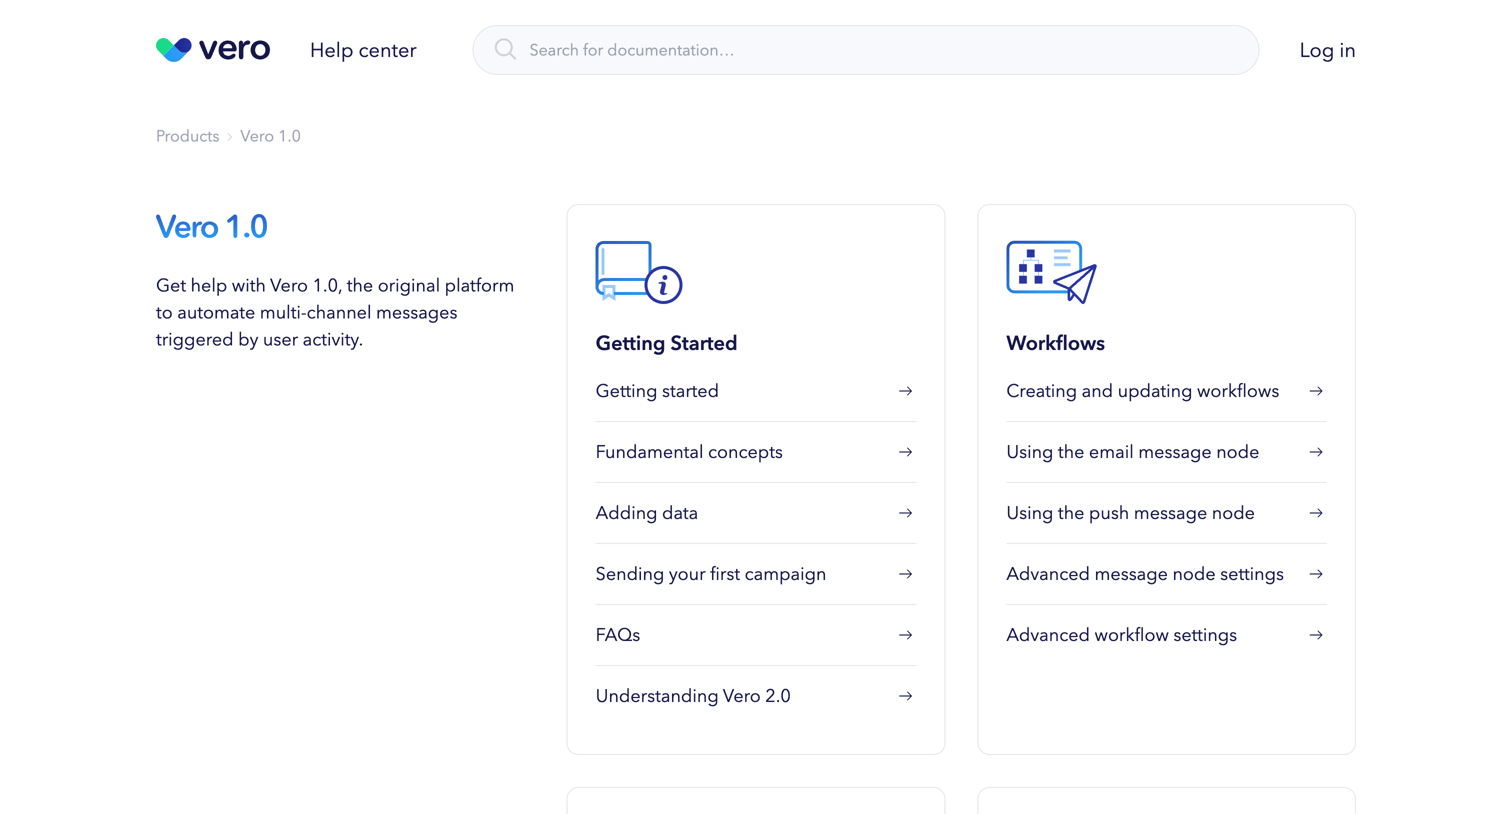Open the Help center link
This screenshot has height=814, width=1512.
click(363, 50)
